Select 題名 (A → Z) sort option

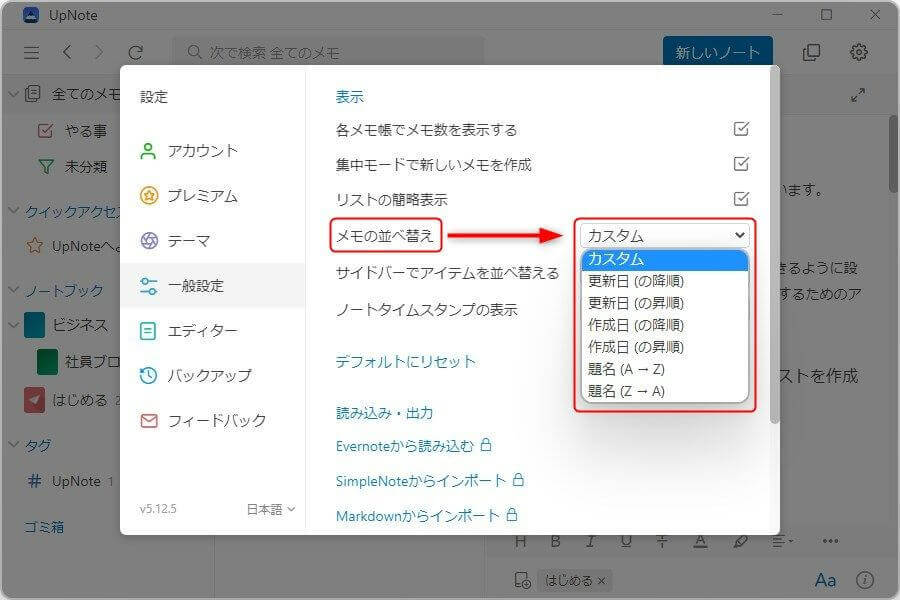[665, 369]
